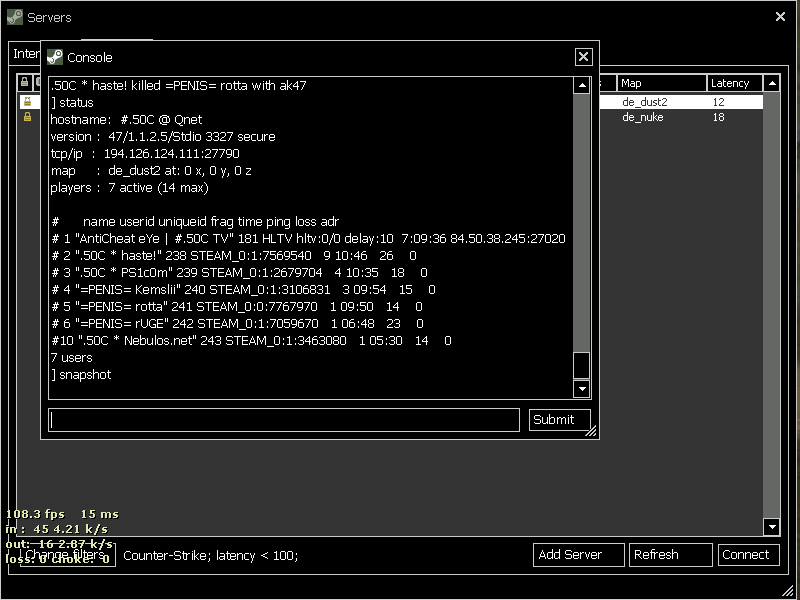800x600 pixels.
Task: Click the player row 'AntiCheat eYe | #.50C TV'
Action: 308,238
